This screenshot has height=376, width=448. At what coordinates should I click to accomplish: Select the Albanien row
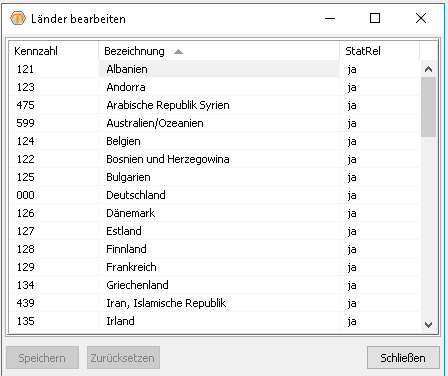(214, 69)
